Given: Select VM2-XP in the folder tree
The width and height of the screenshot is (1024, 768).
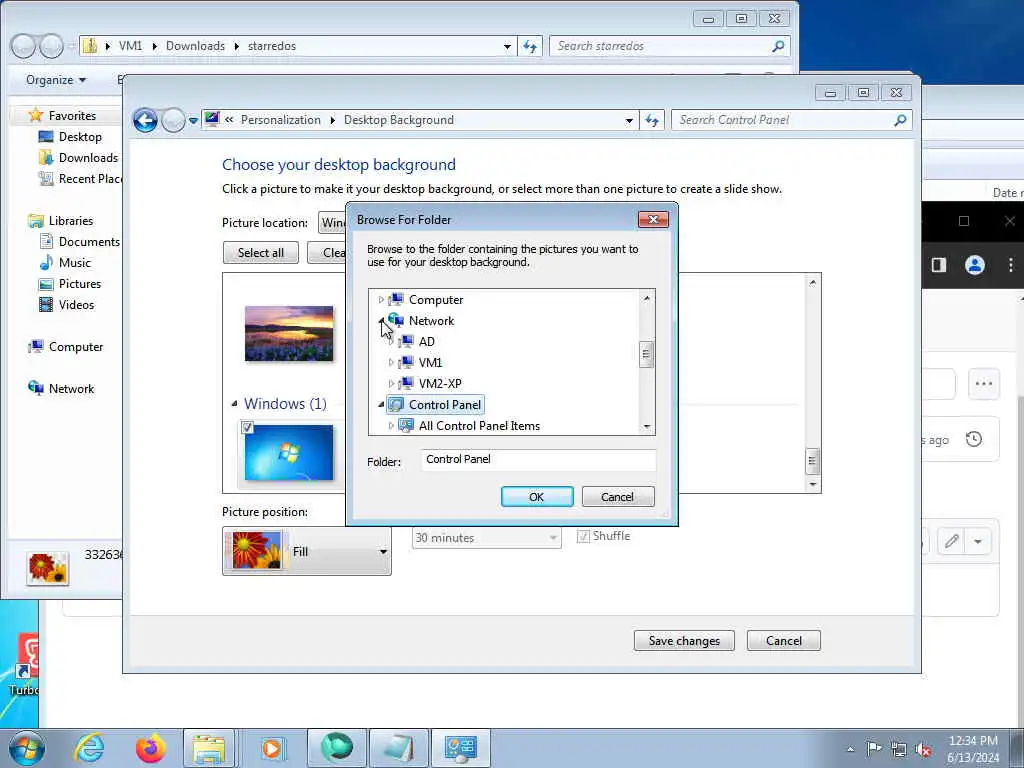Looking at the screenshot, I should point(440,383).
